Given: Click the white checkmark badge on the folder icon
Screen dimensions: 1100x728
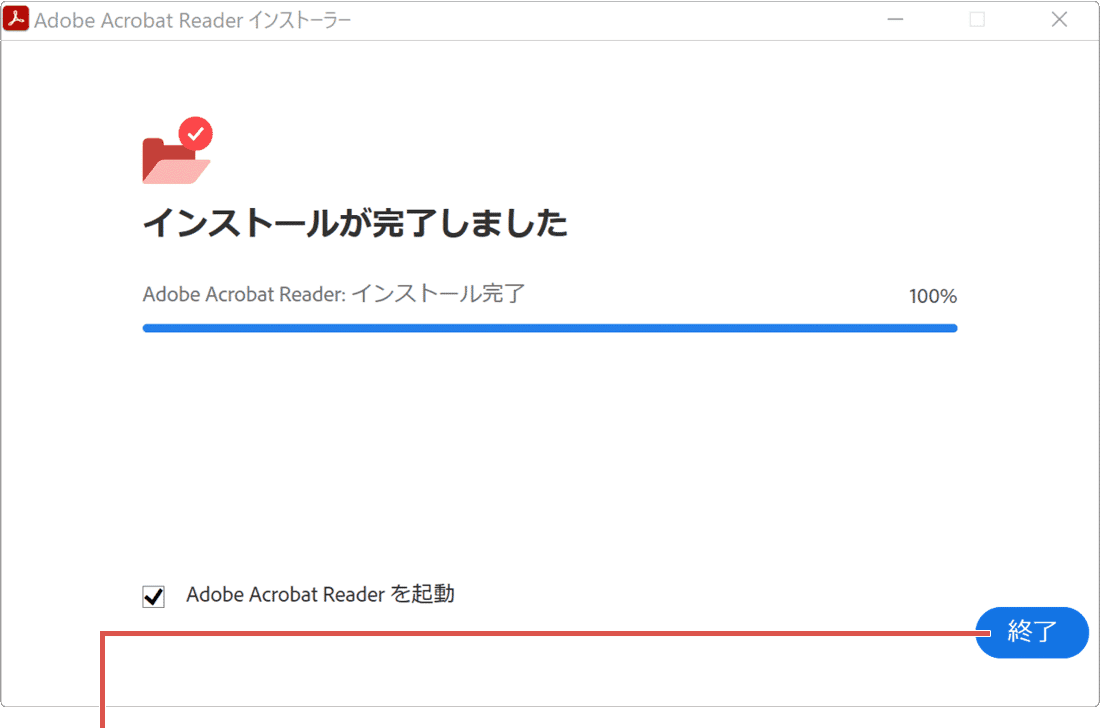Looking at the screenshot, I should coord(196,131).
